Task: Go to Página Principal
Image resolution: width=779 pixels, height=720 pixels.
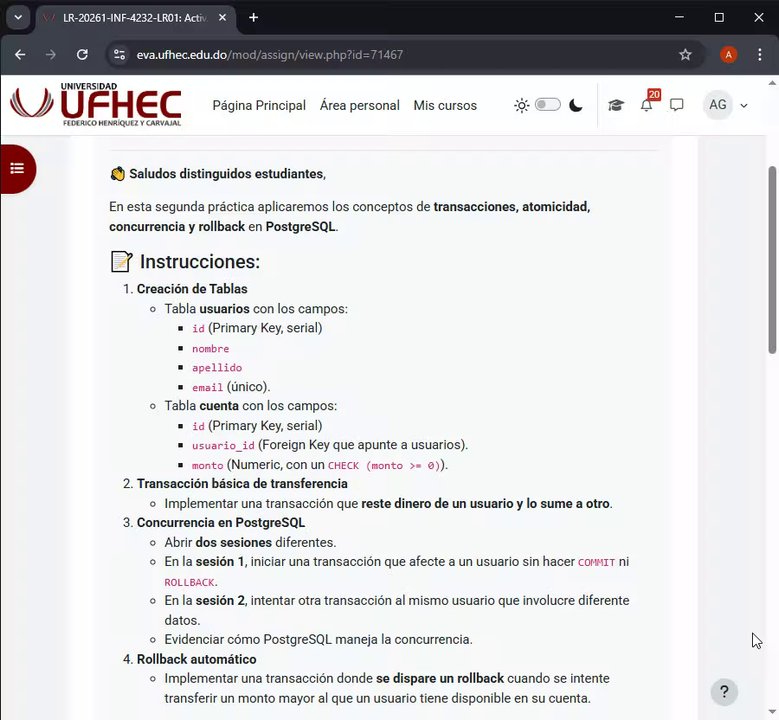Action: point(259,105)
